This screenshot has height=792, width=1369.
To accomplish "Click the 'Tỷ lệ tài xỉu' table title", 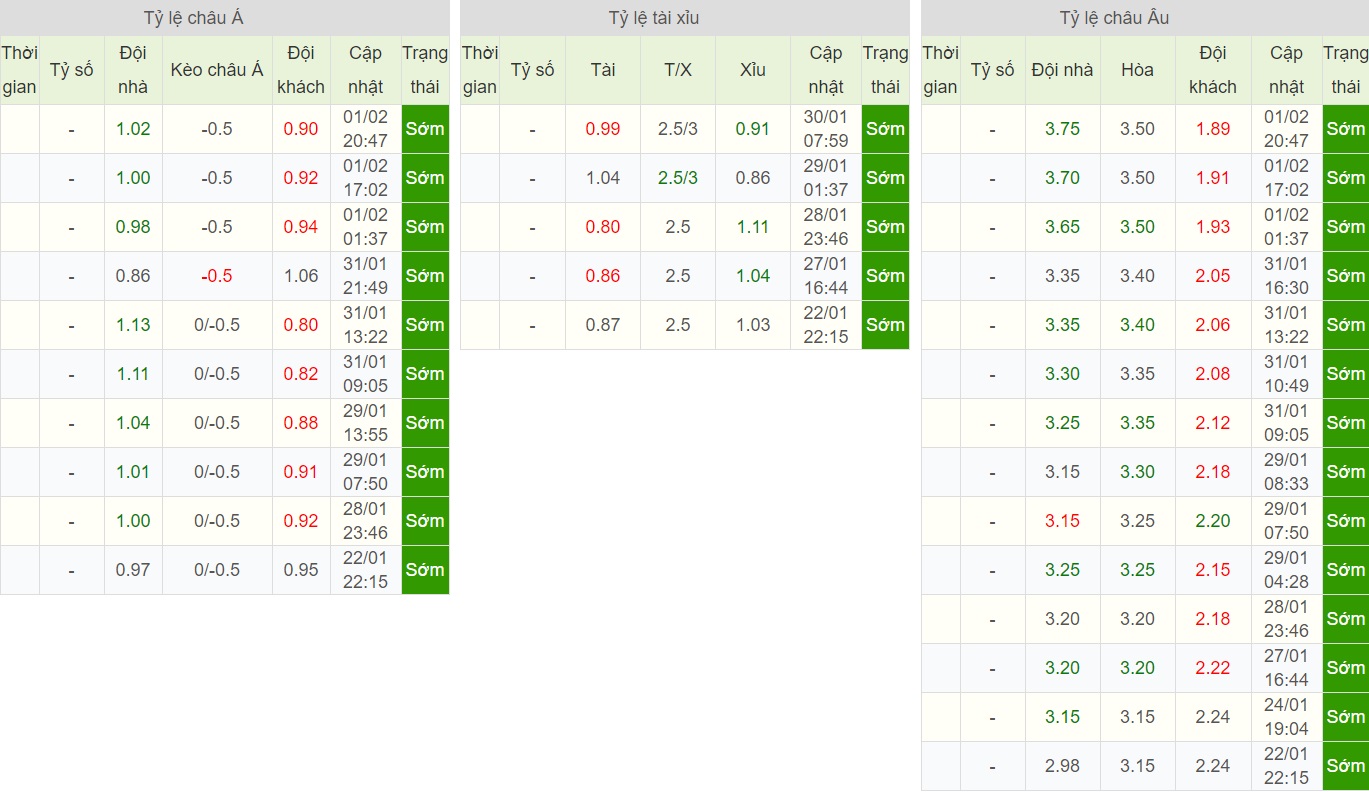I will pos(655,18).
